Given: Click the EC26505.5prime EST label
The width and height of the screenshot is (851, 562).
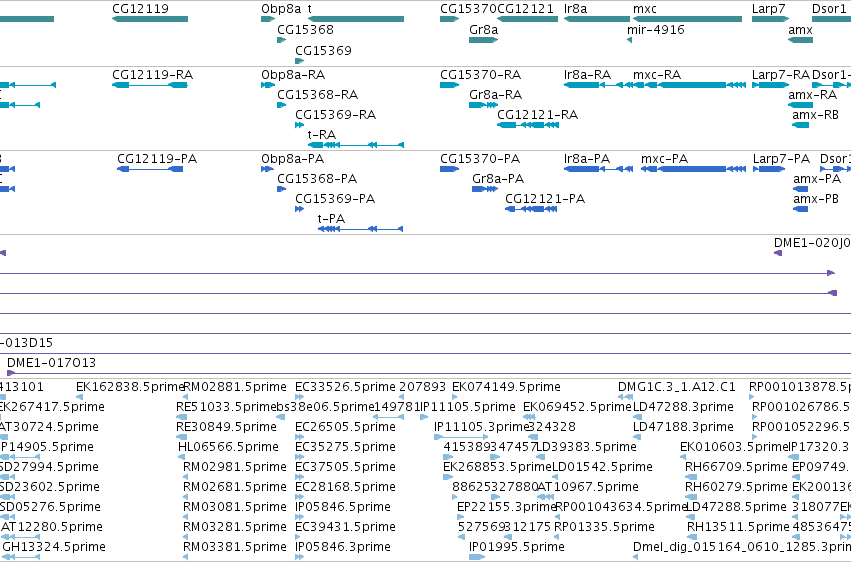Looking at the screenshot, I should (345, 427).
